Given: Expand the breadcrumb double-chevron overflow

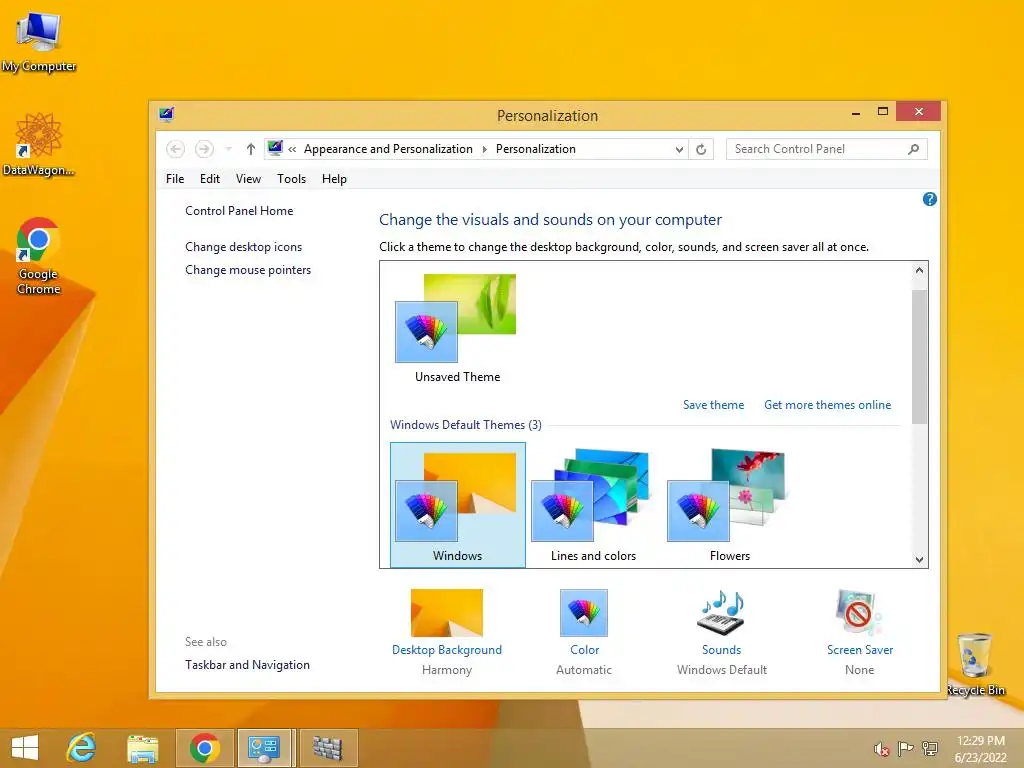Looking at the screenshot, I should click(293, 149).
